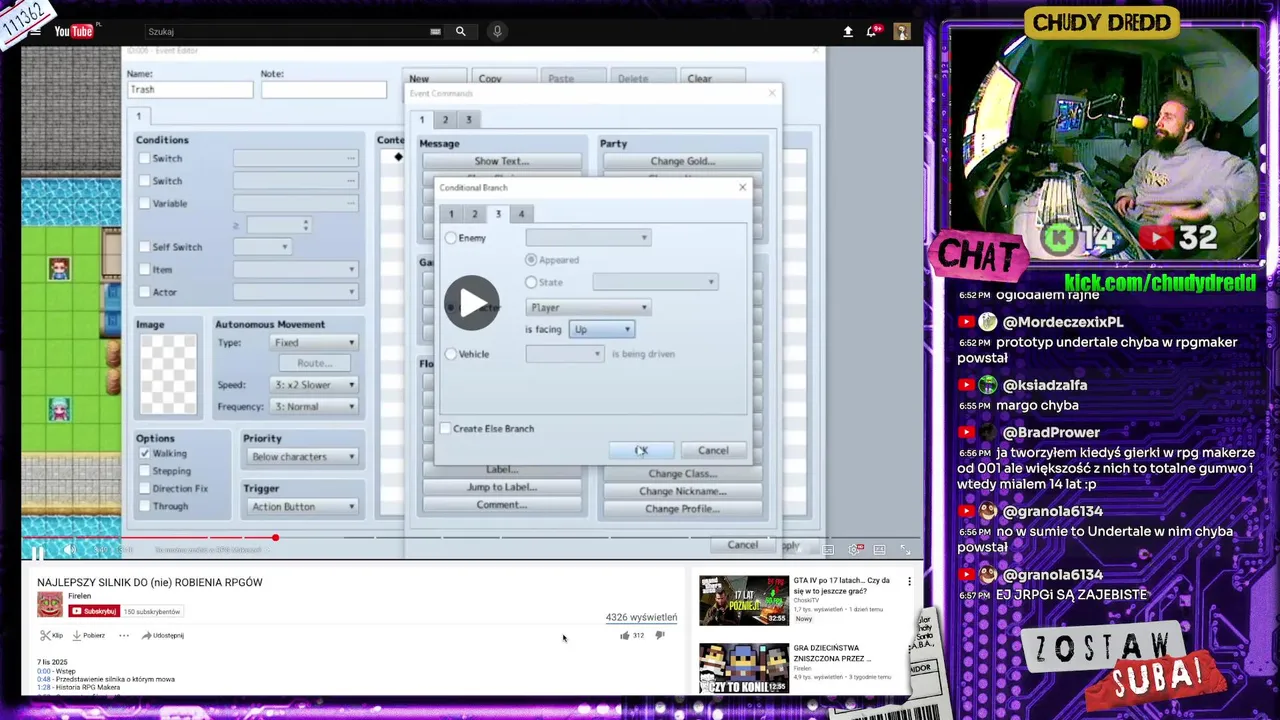Viewport: 1280px width, 720px height.
Task: Click the Change Nickname... command
Action: (683, 491)
